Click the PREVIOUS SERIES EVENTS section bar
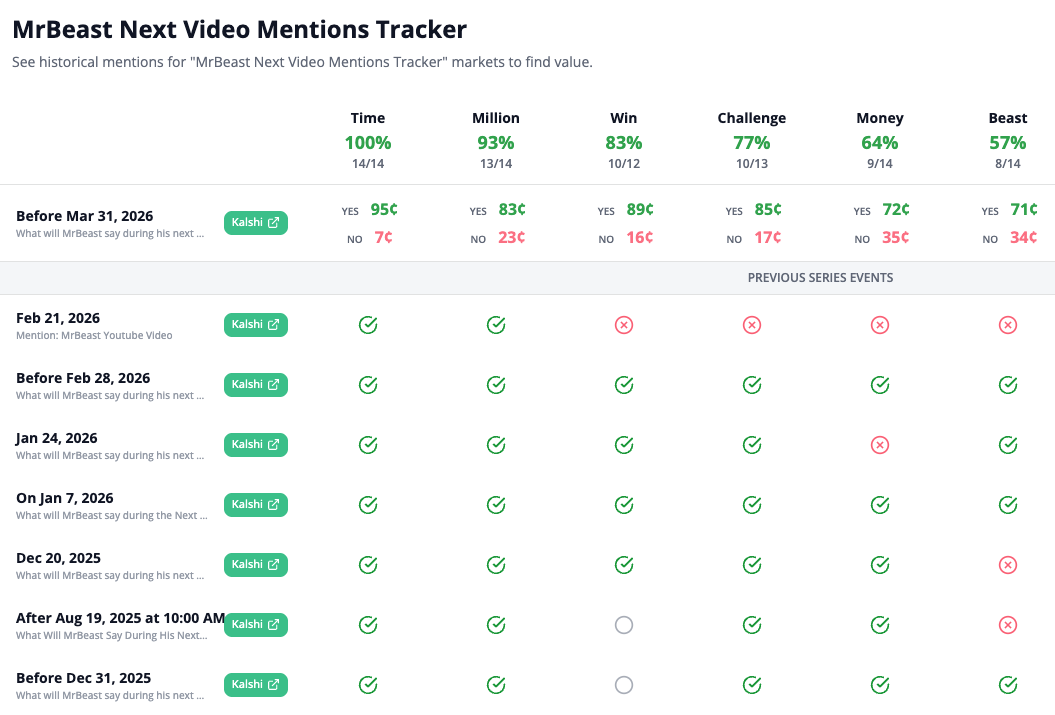 [x=820, y=277]
